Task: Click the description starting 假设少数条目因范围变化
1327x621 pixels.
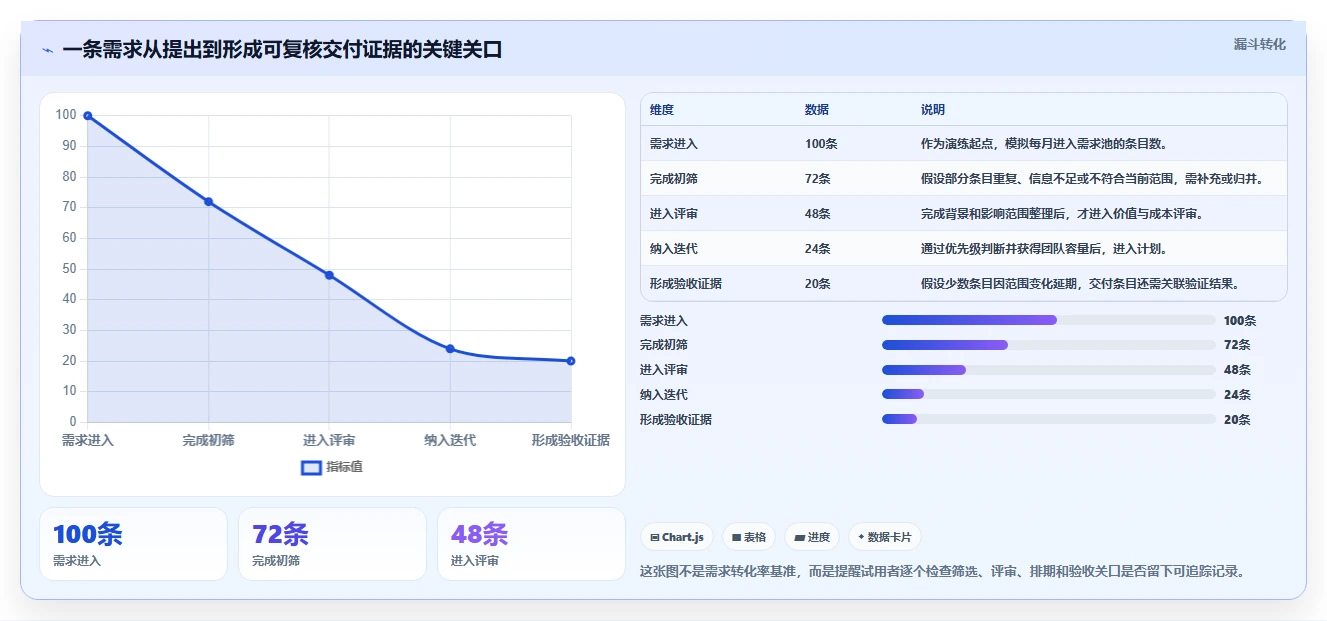Action: (1081, 284)
